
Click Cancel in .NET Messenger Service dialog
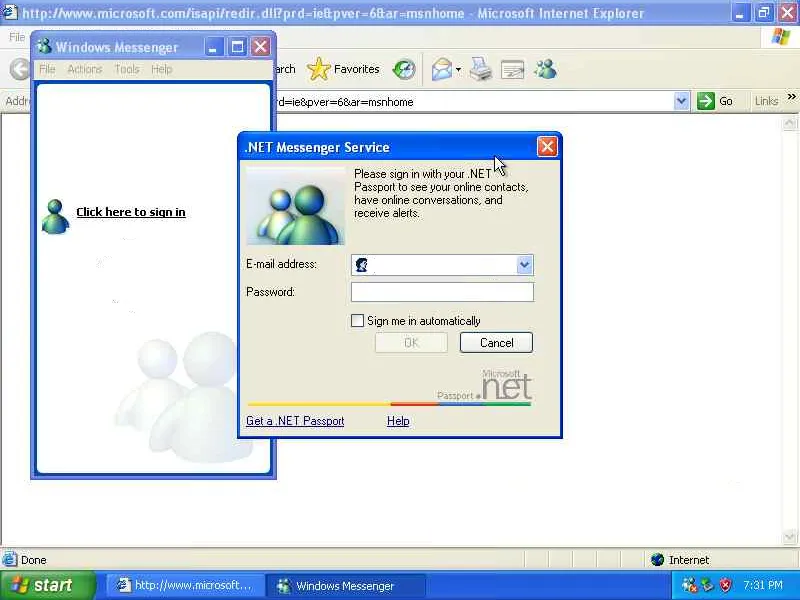tap(496, 343)
